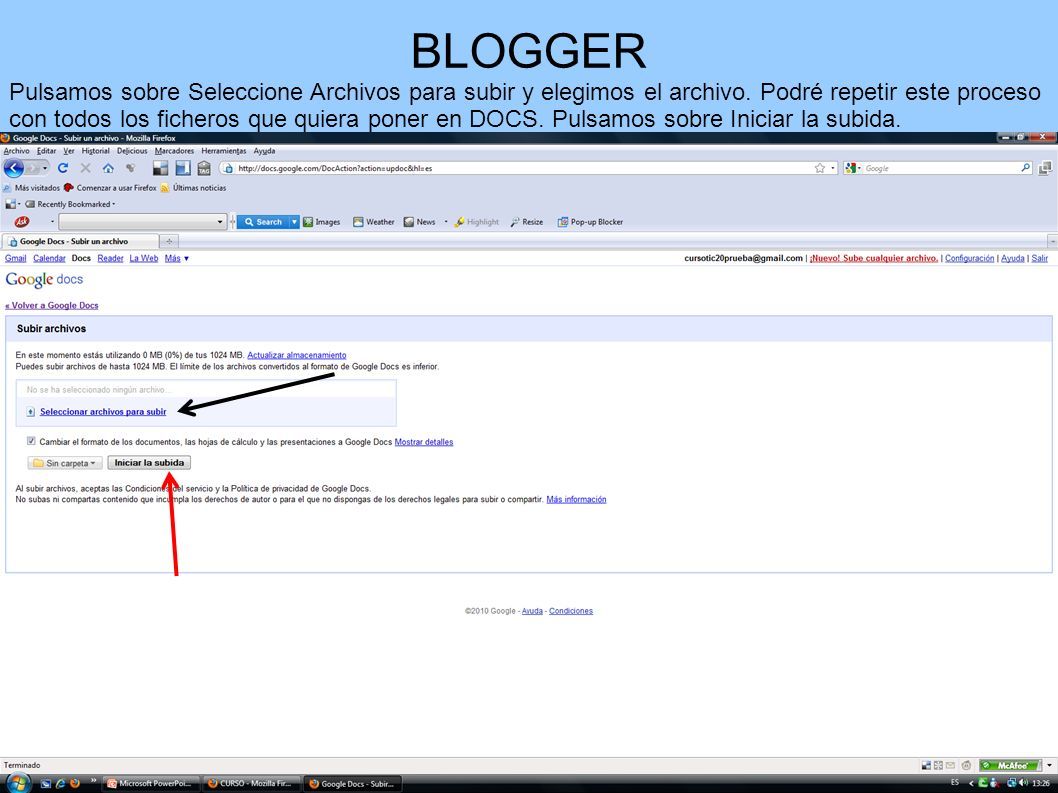Open the Más visitados bookmark
1058x793 pixels.
(32, 188)
